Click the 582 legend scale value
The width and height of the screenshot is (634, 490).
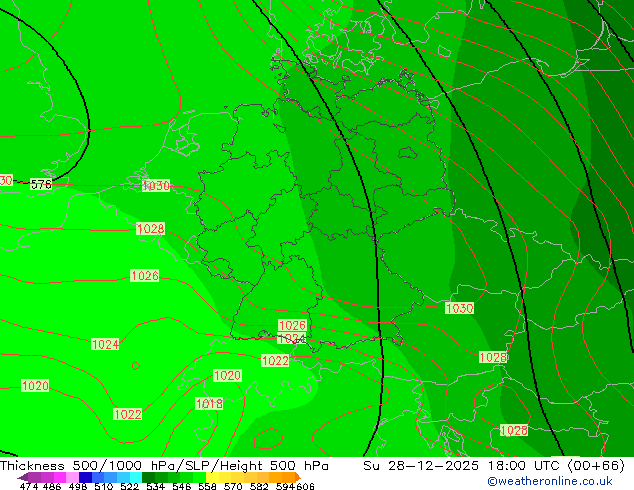[x=259, y=486]
